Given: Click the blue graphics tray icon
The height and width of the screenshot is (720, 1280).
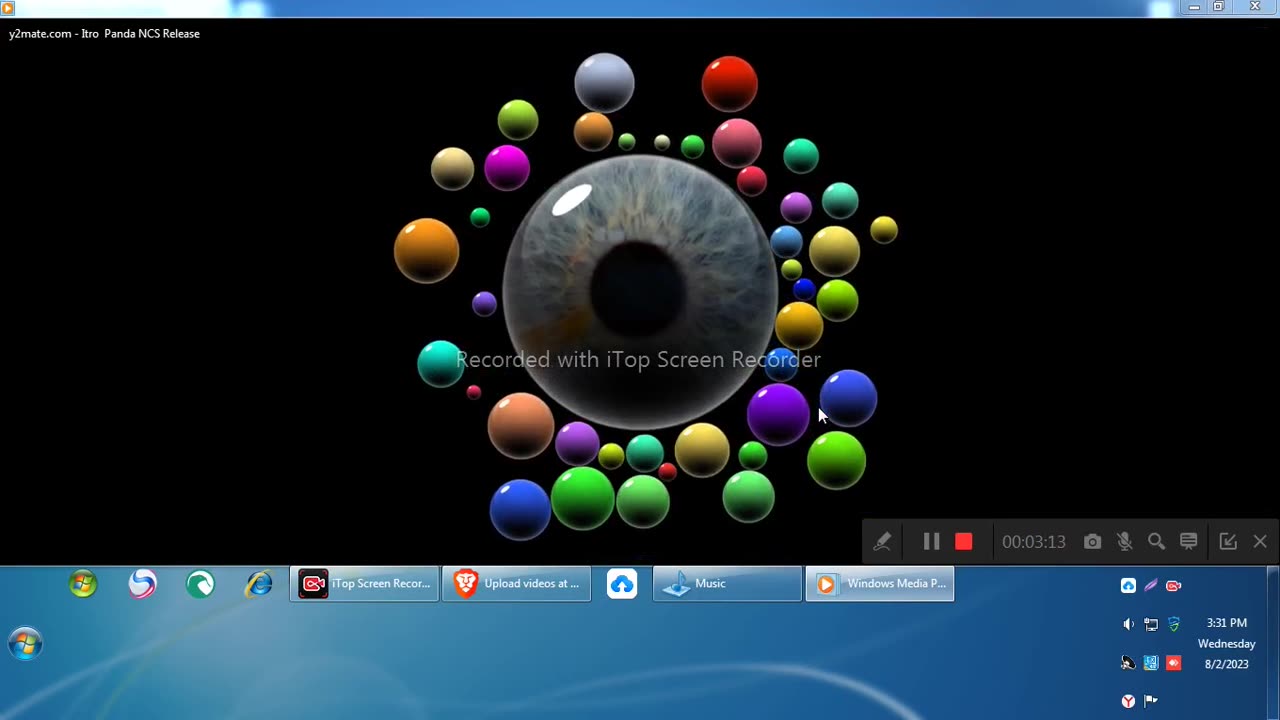Looking at the screenshot, I should click(x=1151, y=663).
